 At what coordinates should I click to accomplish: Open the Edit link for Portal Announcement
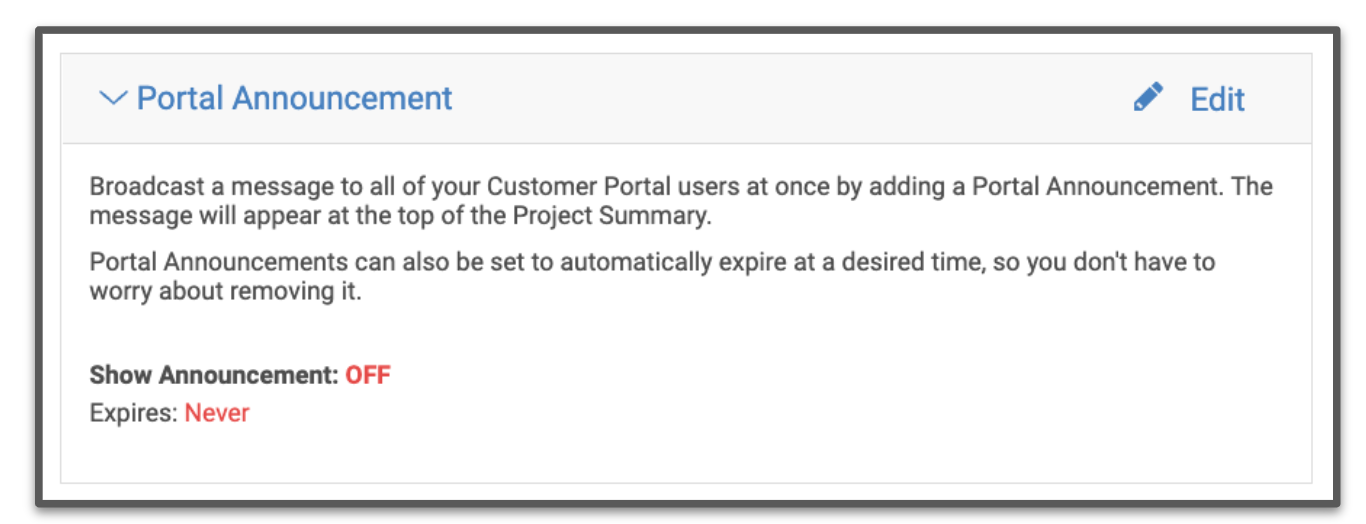[1217, 99]
